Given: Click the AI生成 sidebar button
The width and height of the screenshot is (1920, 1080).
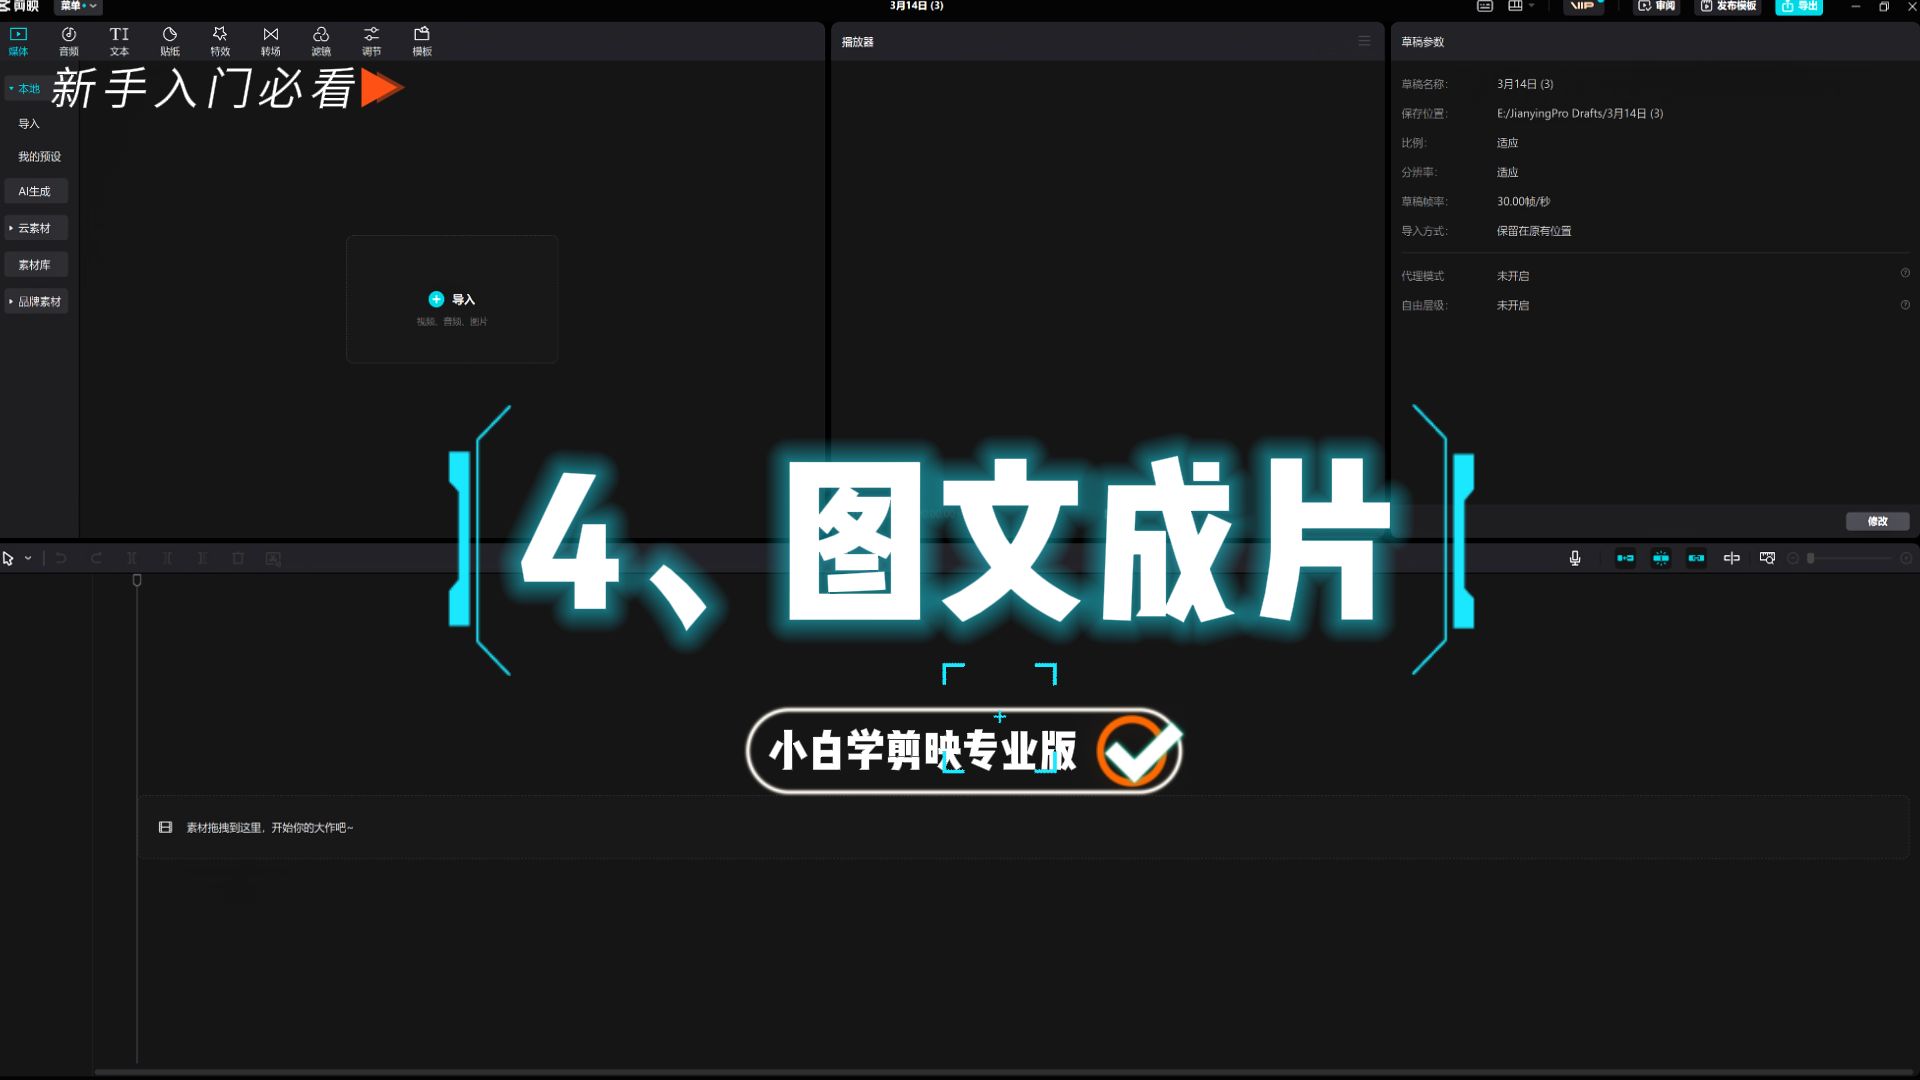Looking at the screenshot, I should coord(35,191).
